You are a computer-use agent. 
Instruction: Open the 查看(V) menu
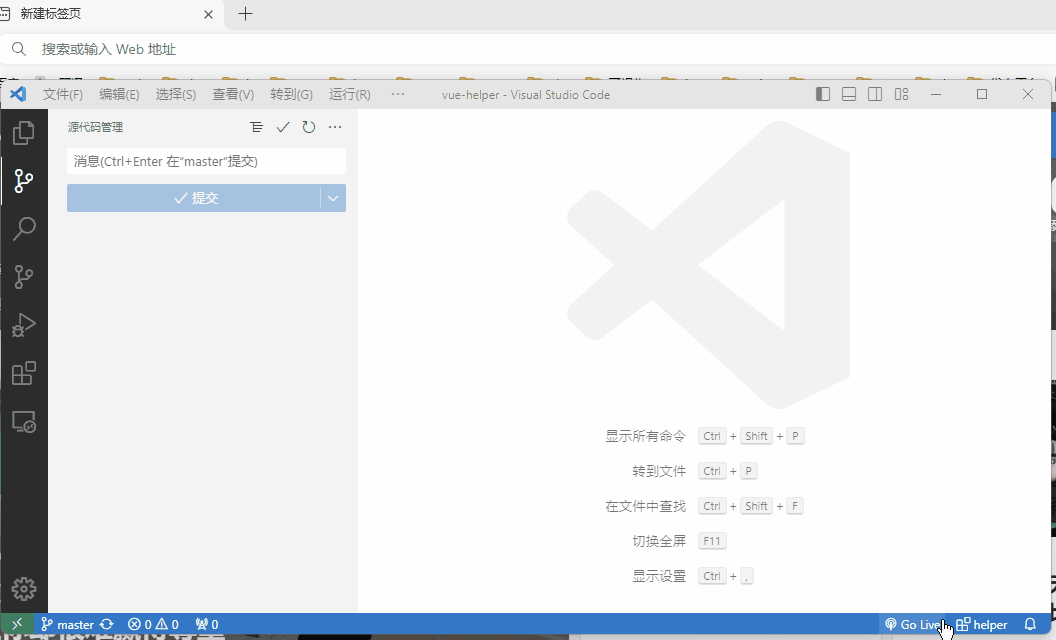(233, 94)
